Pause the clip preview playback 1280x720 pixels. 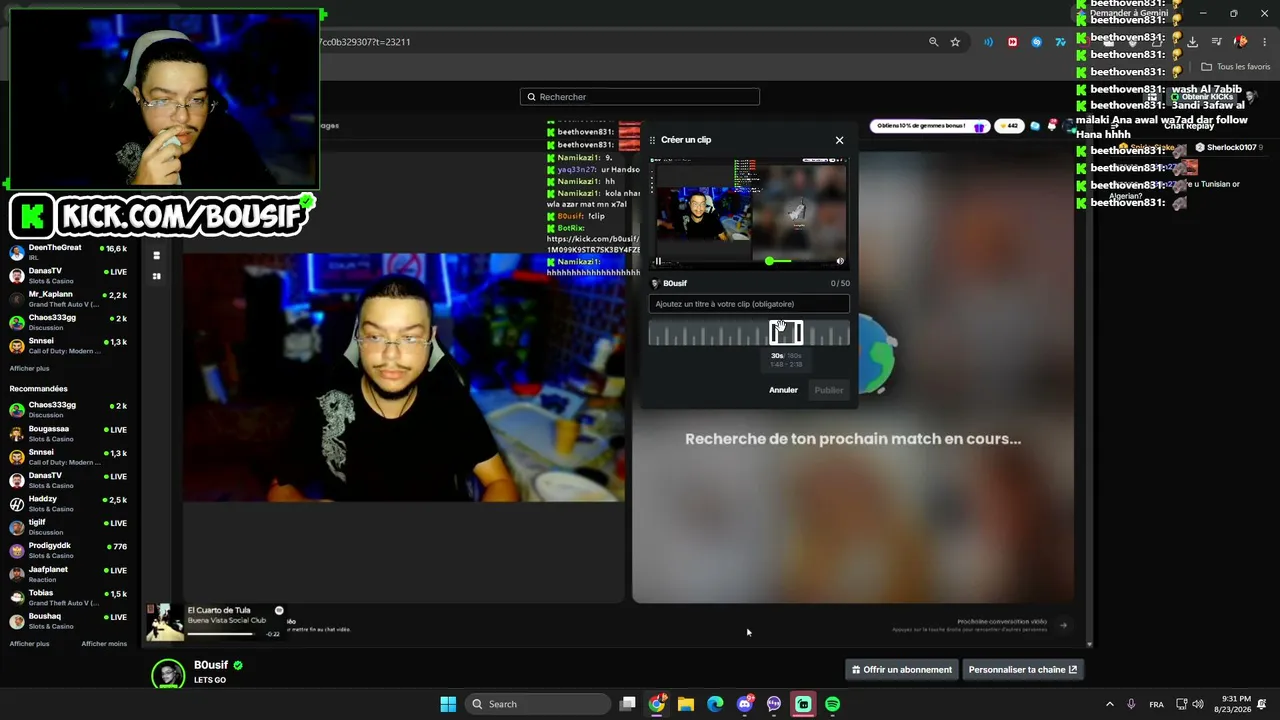point(658,261)
